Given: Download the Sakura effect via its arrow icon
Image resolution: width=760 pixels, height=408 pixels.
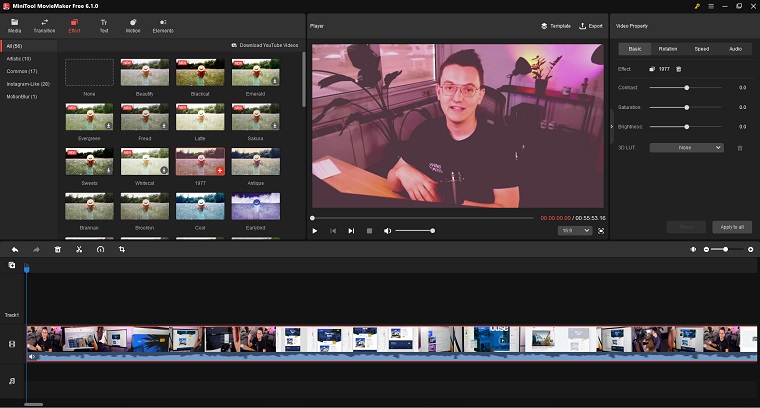Looking at the screenshot, I should (x=275, y=126).
